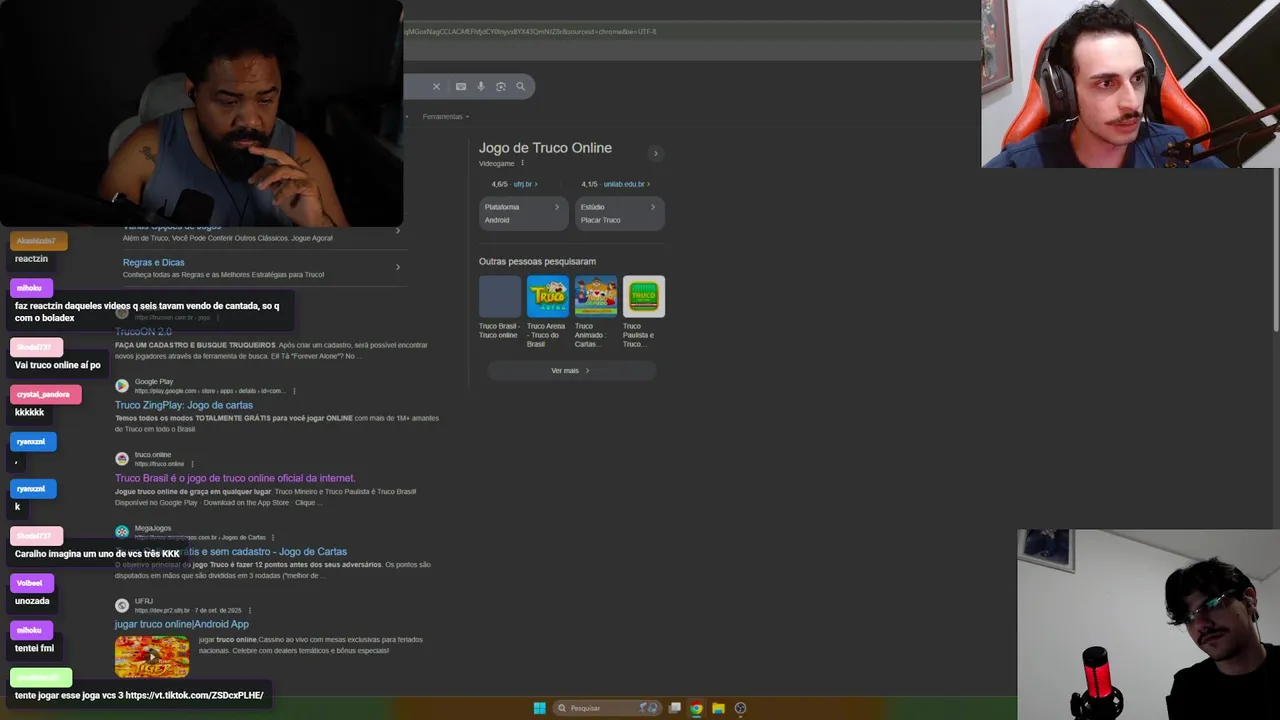Click mihoku's chat username badge above faz reactzin message
Screen dimensions: 1280x720
tap(30, 288)
